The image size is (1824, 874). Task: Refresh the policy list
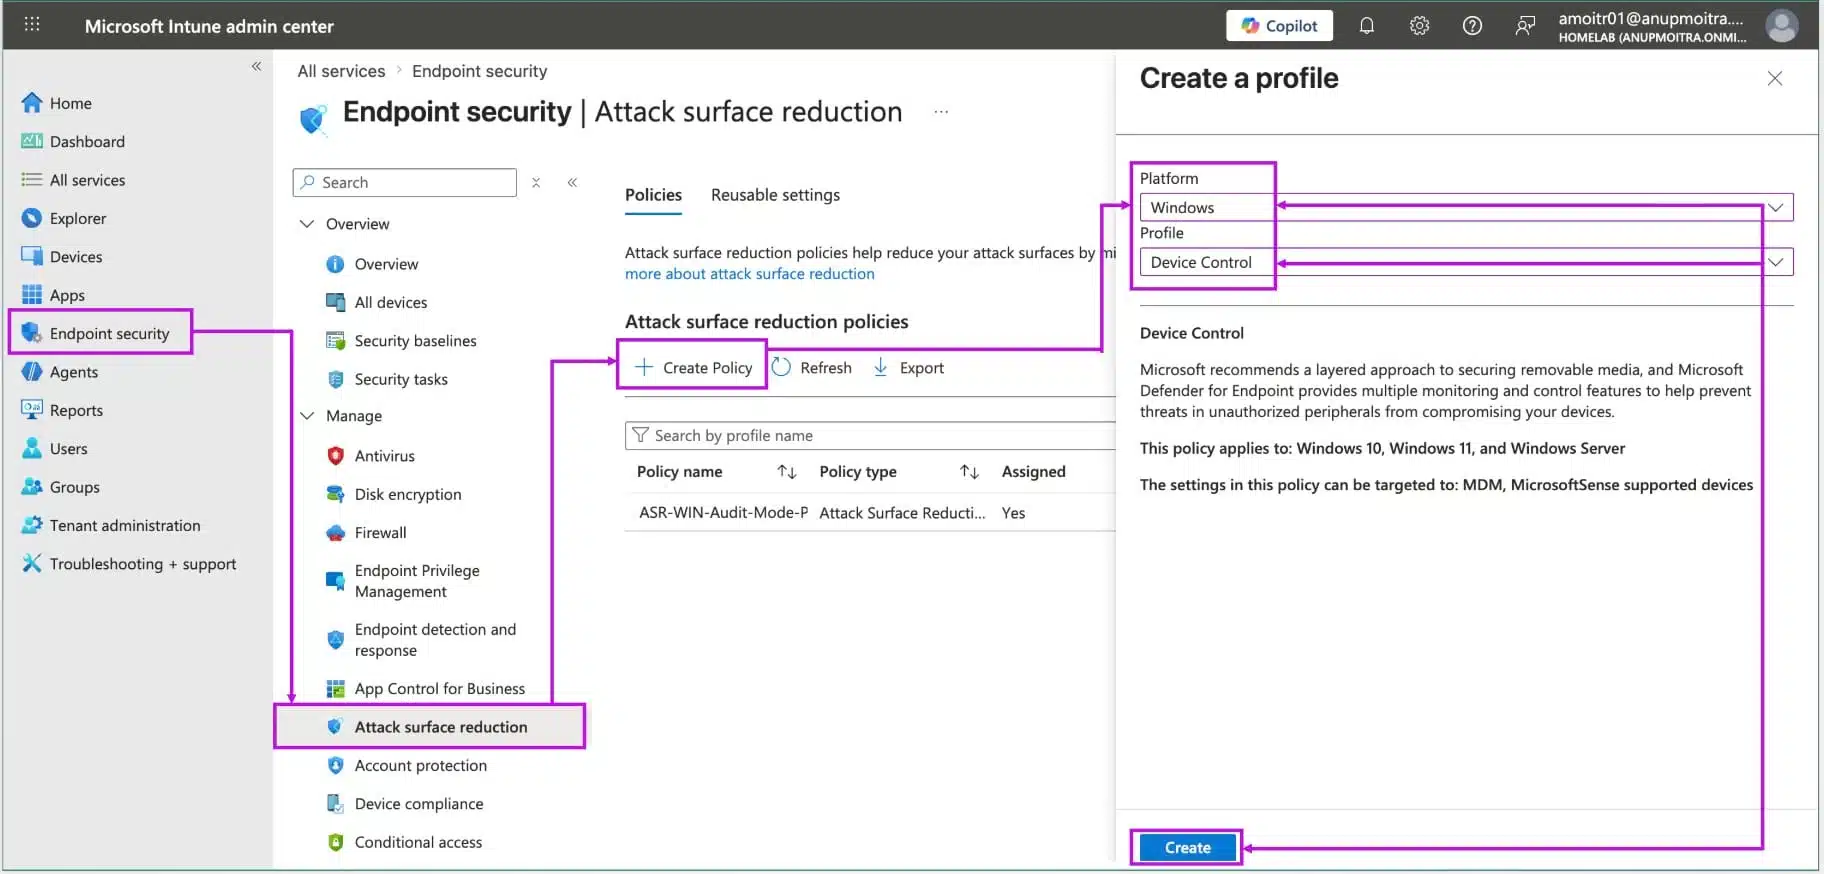pyautogui.click(x=812, y=368)
